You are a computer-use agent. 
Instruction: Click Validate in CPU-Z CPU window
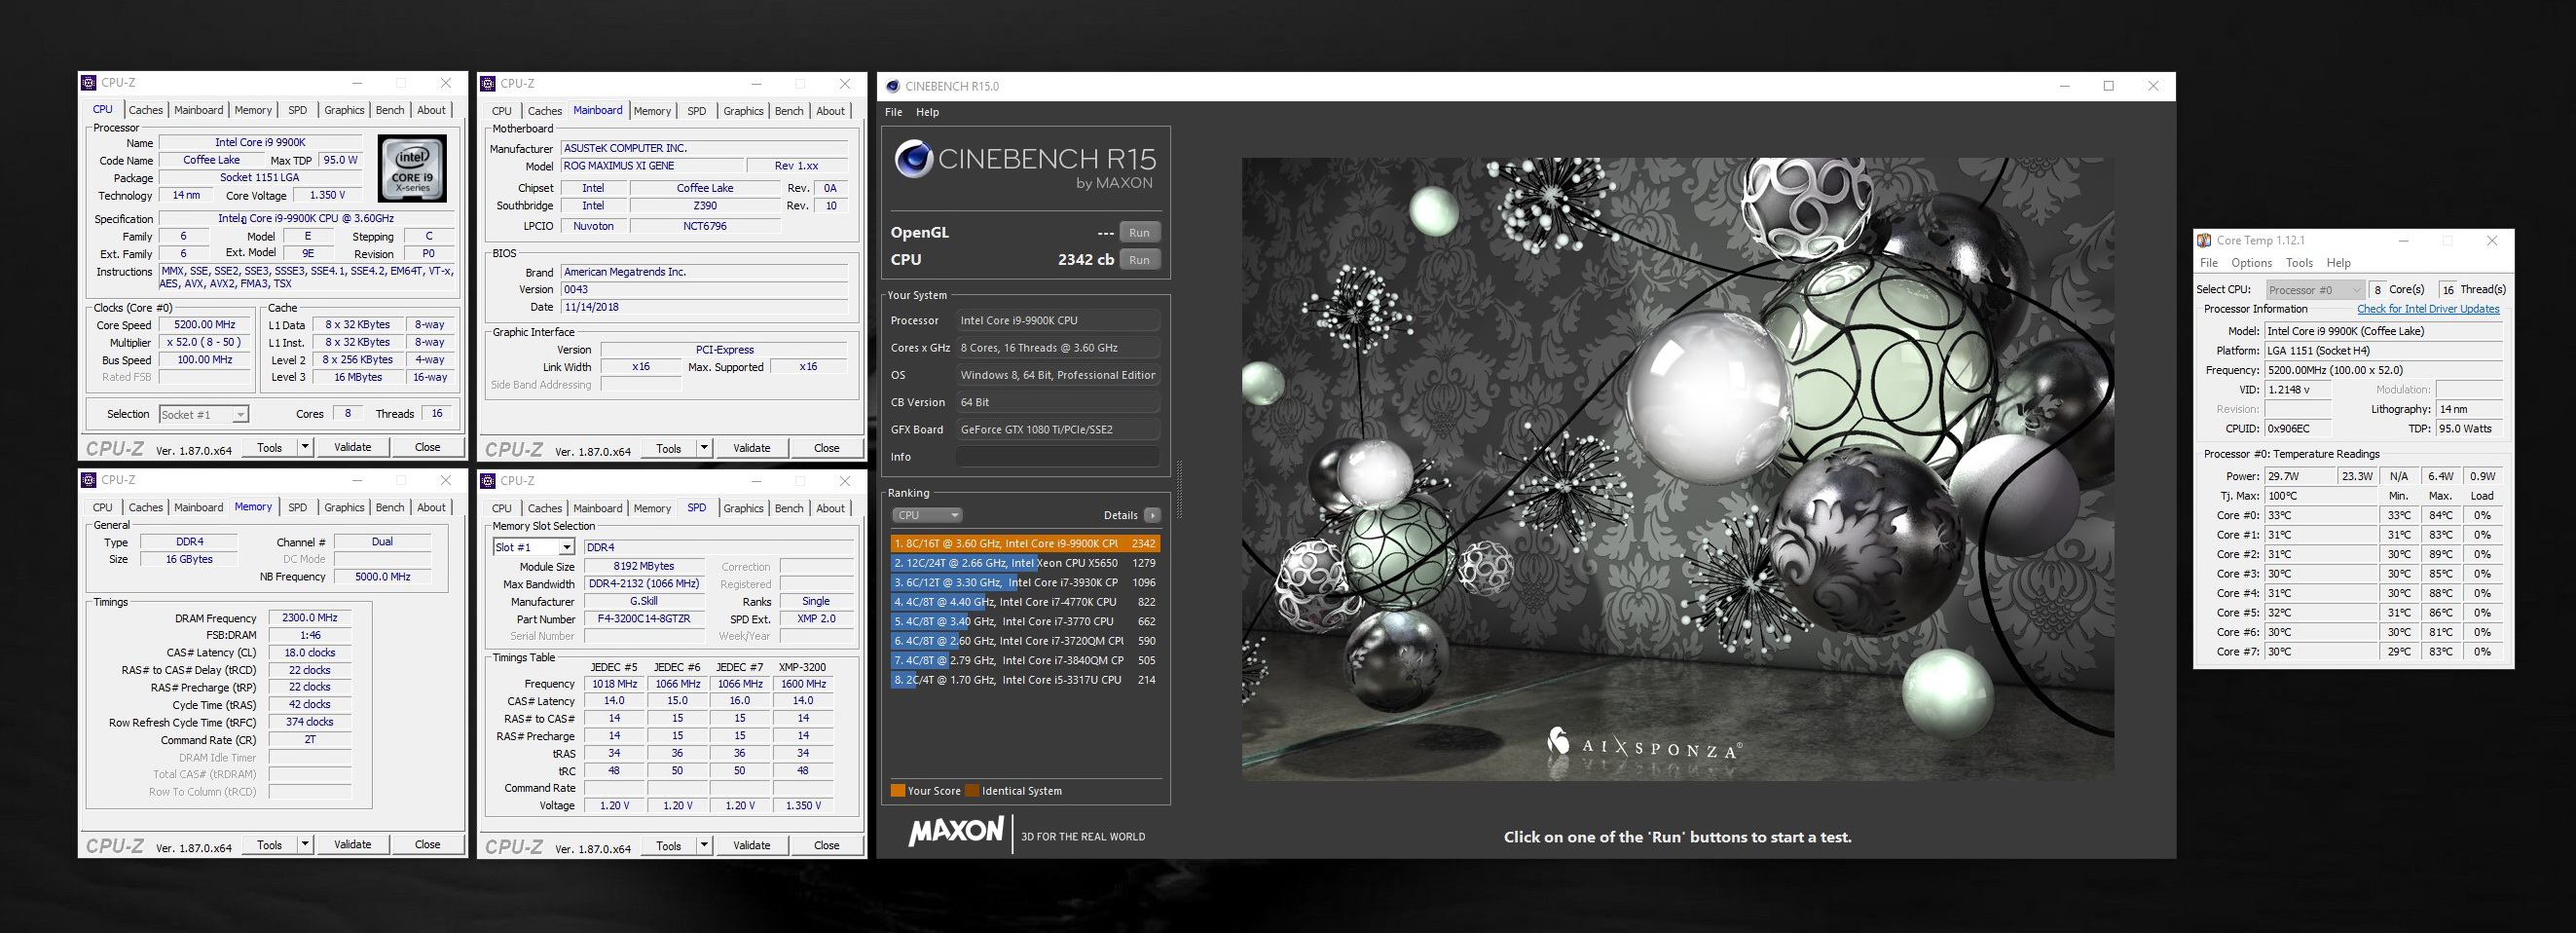click(x=352, y=447)
